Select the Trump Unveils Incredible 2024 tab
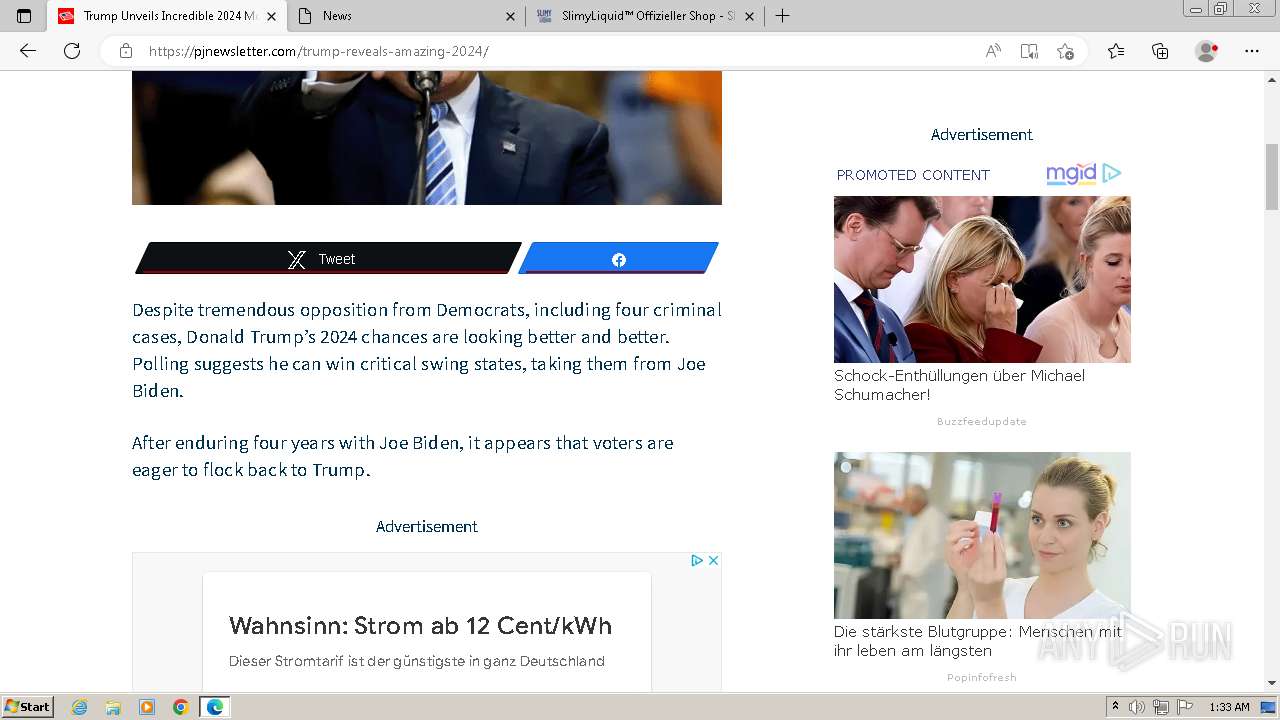1280x720 pixels. coord(167,16)
